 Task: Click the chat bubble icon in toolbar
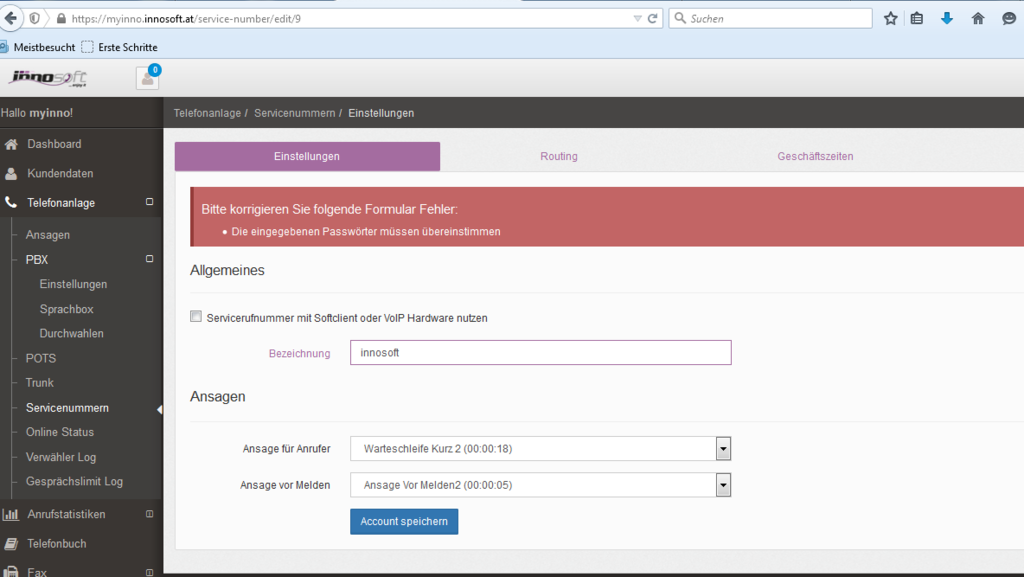pos(1009,18)
